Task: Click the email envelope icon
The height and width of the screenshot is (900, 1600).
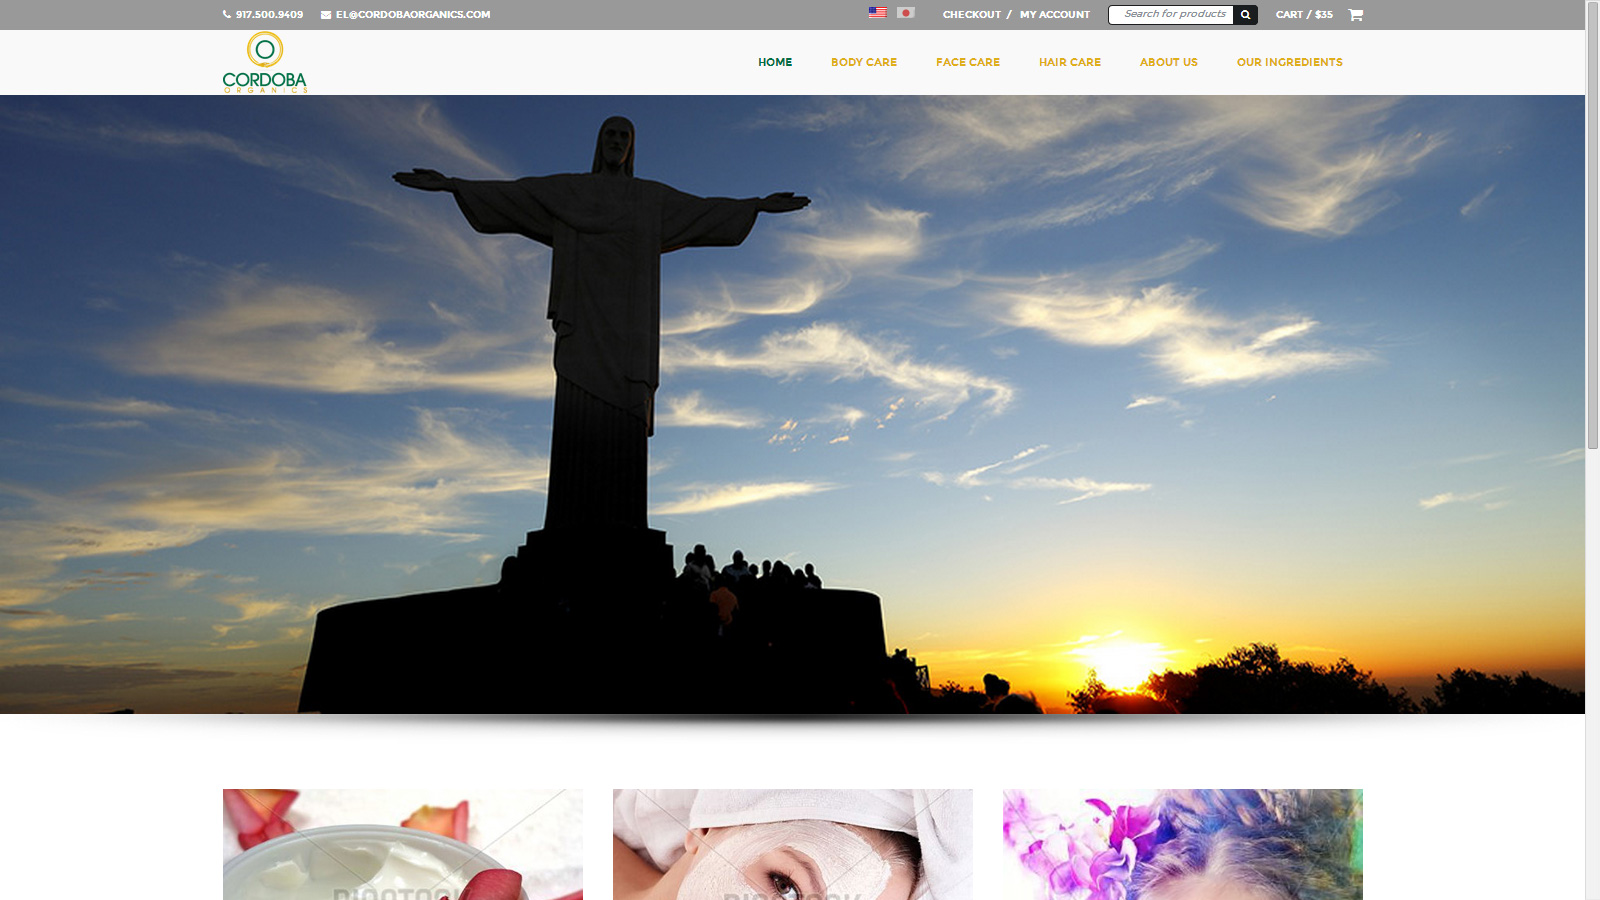Action: 326,15
